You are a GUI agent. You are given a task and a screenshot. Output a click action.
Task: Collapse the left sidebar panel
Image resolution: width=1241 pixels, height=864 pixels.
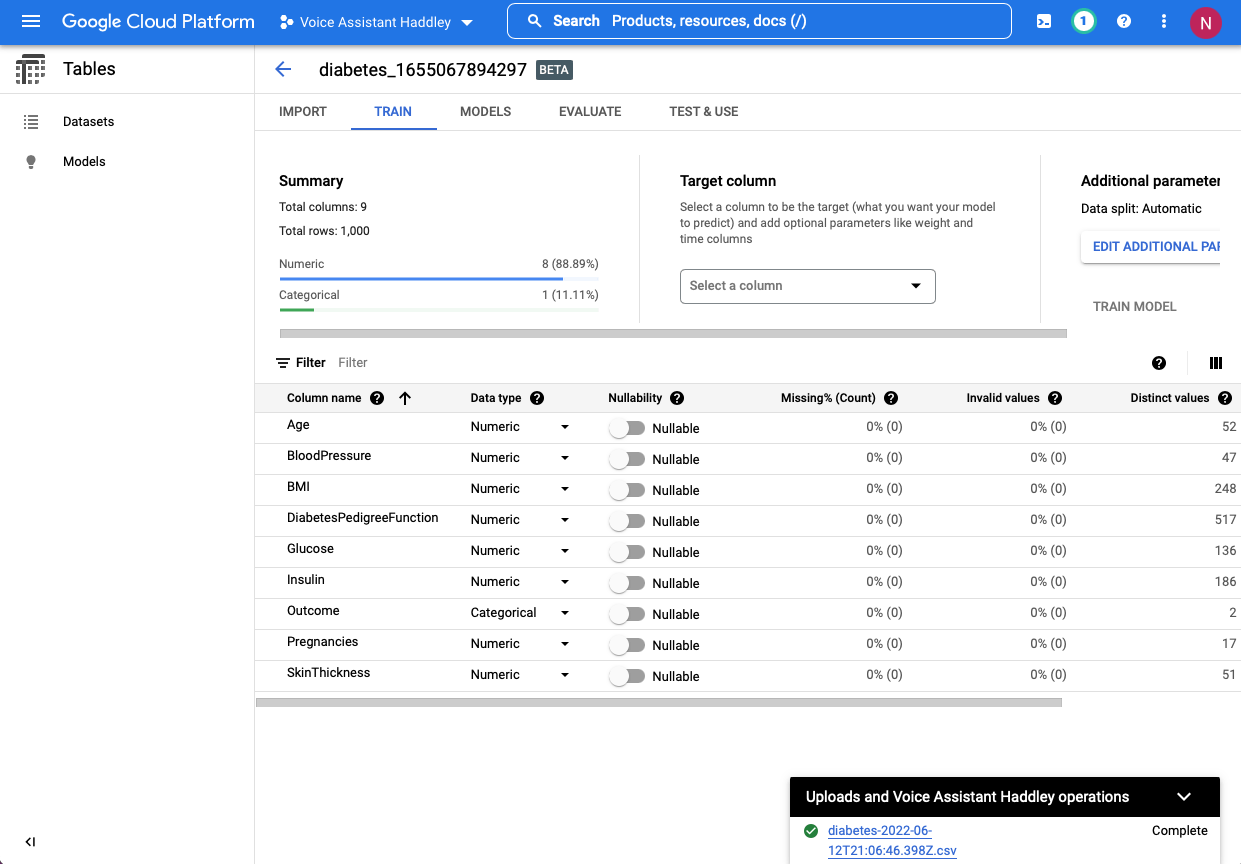point(31,842)
